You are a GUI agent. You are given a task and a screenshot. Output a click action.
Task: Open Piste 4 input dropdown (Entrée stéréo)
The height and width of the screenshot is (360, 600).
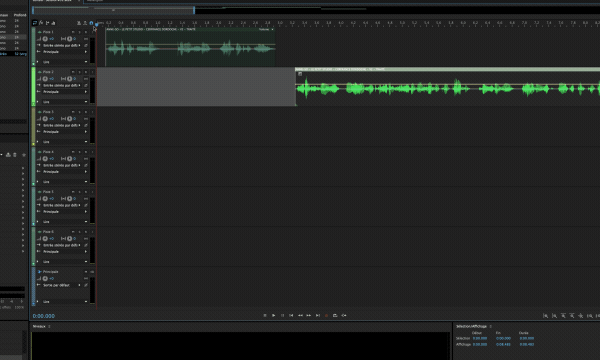(61, 165)
